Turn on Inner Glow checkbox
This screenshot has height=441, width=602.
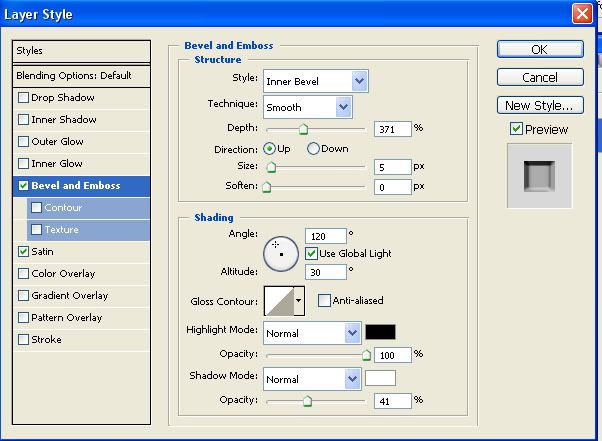[23, 164]
